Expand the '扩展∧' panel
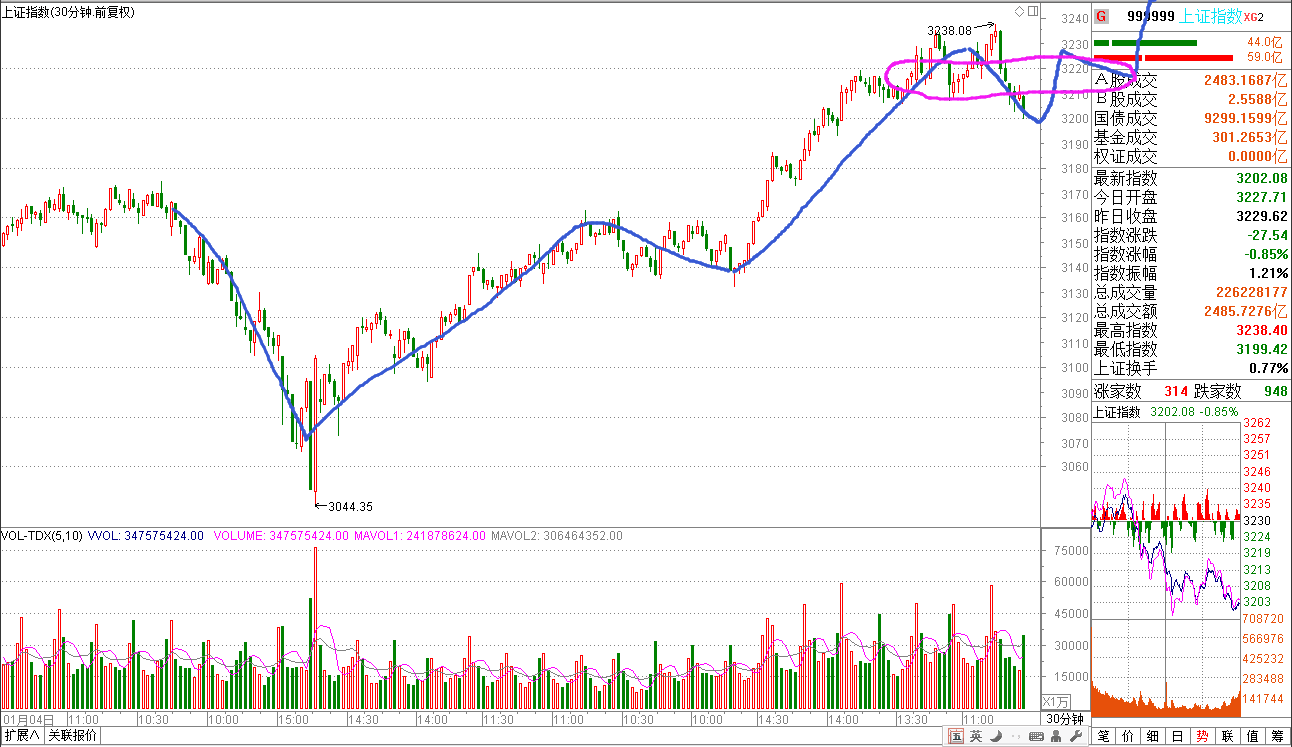This screenshot has width=1292, height=747. tap(22, 736)
